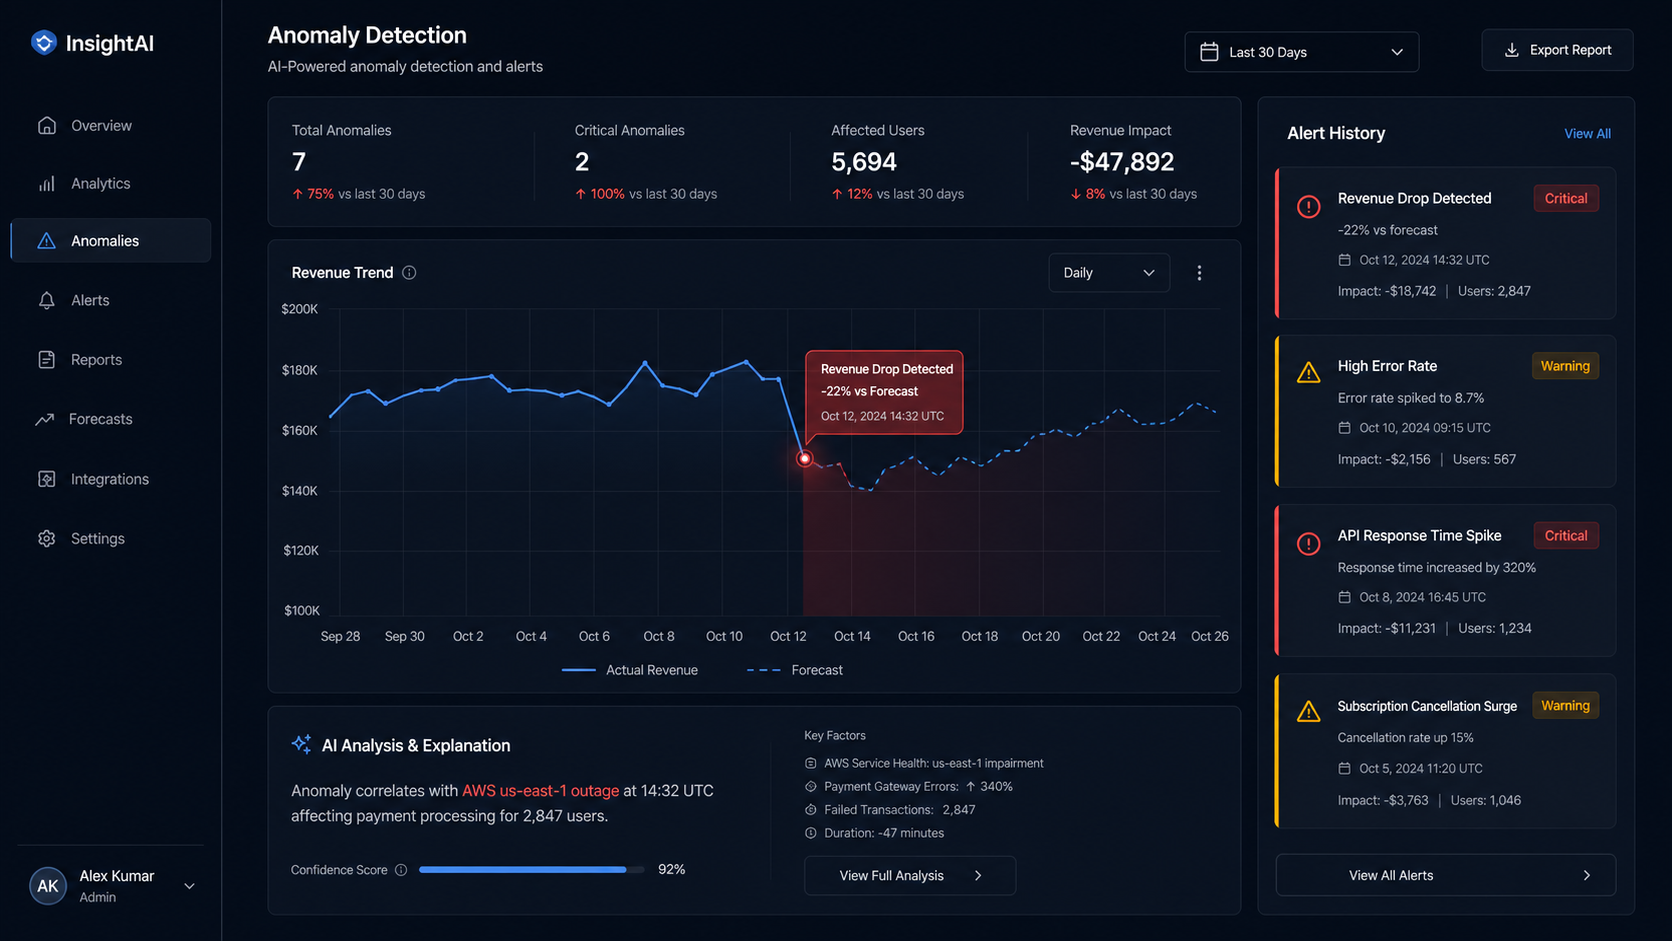Click the info icon beside Revenue Trend

click(409, 273)
